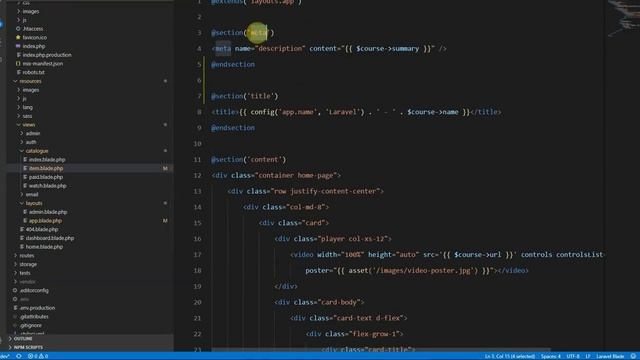Open favicon.ico in the explorer
Screen dimensions: 640x360
click(x=35, y=38)
